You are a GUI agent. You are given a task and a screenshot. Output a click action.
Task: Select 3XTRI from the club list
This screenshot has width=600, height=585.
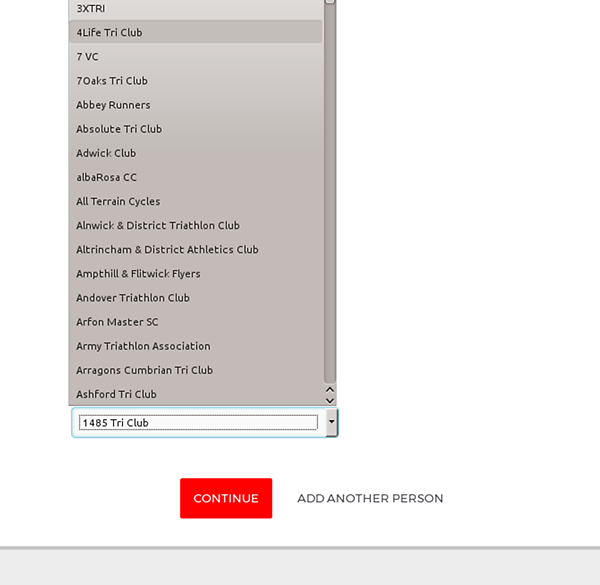pyautogui.click(x=196, y=8)
